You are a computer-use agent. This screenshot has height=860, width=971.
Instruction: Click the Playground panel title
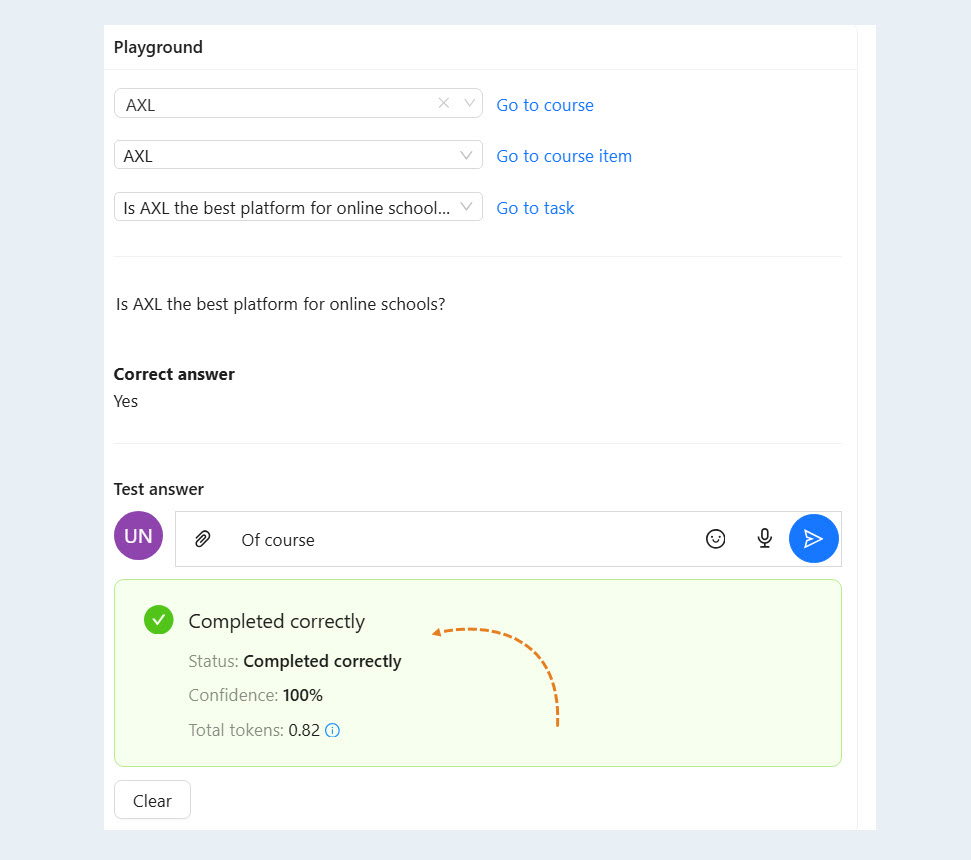coord(158,47)
